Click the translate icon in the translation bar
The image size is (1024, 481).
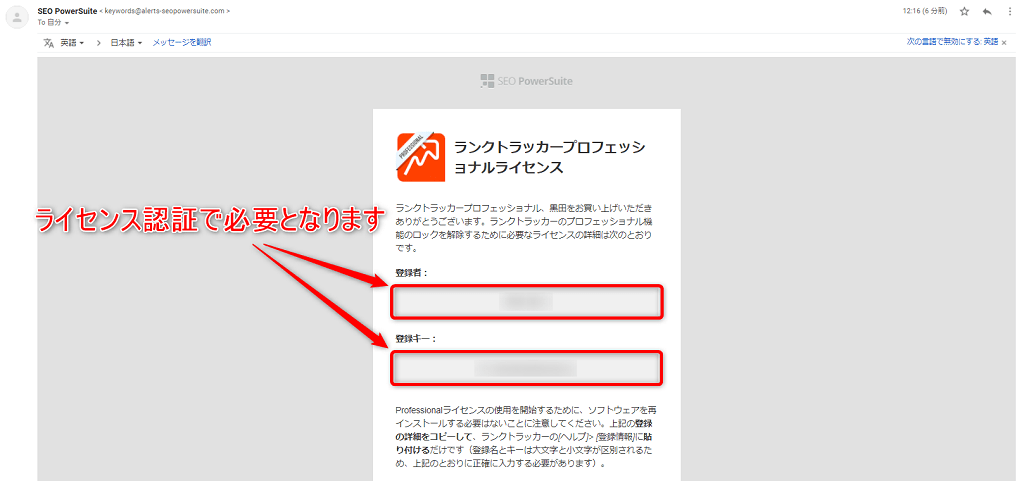(48, 43)
